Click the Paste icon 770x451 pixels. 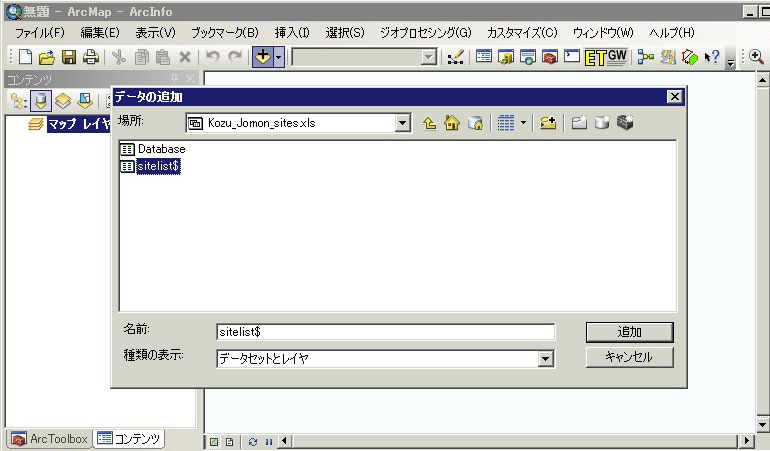click(x=163, y=57)
